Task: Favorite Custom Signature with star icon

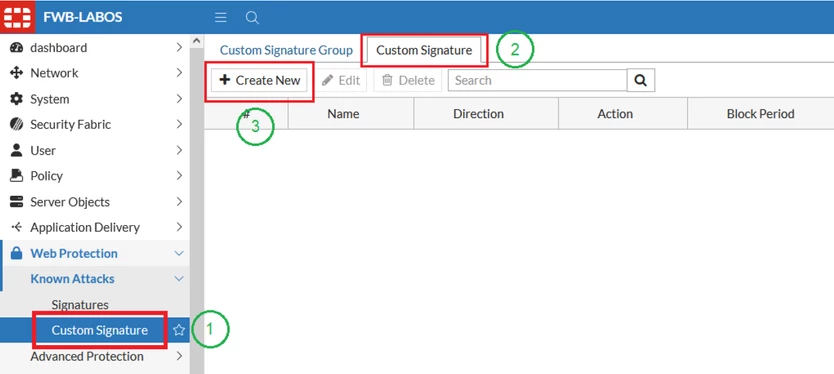Action: (x=179, y=330)
